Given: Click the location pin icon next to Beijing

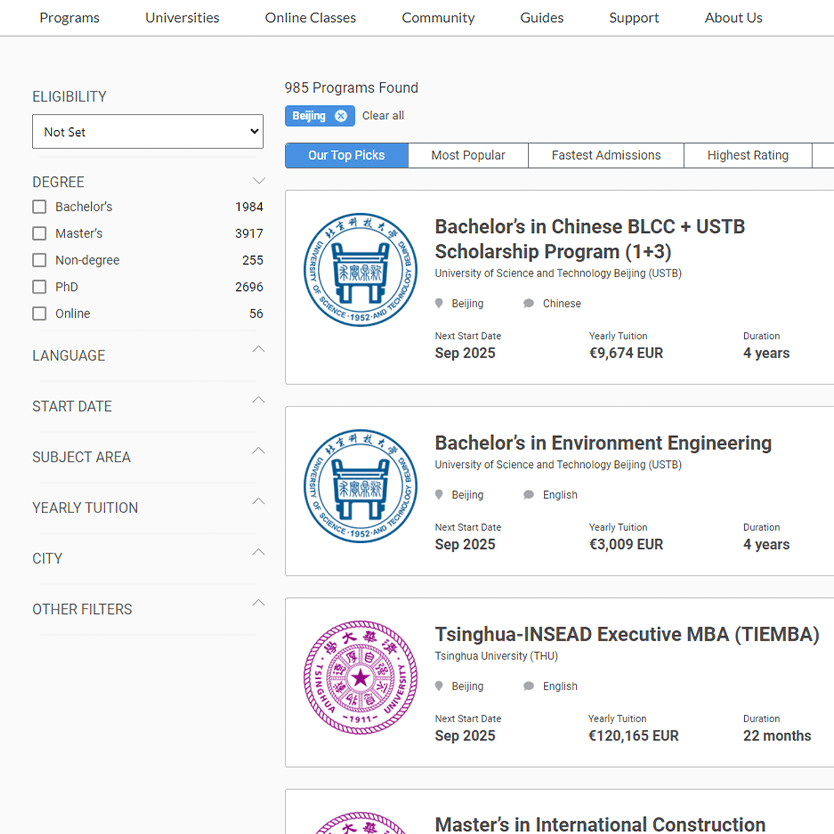Looking at the screenshot, I should (439, 303).
